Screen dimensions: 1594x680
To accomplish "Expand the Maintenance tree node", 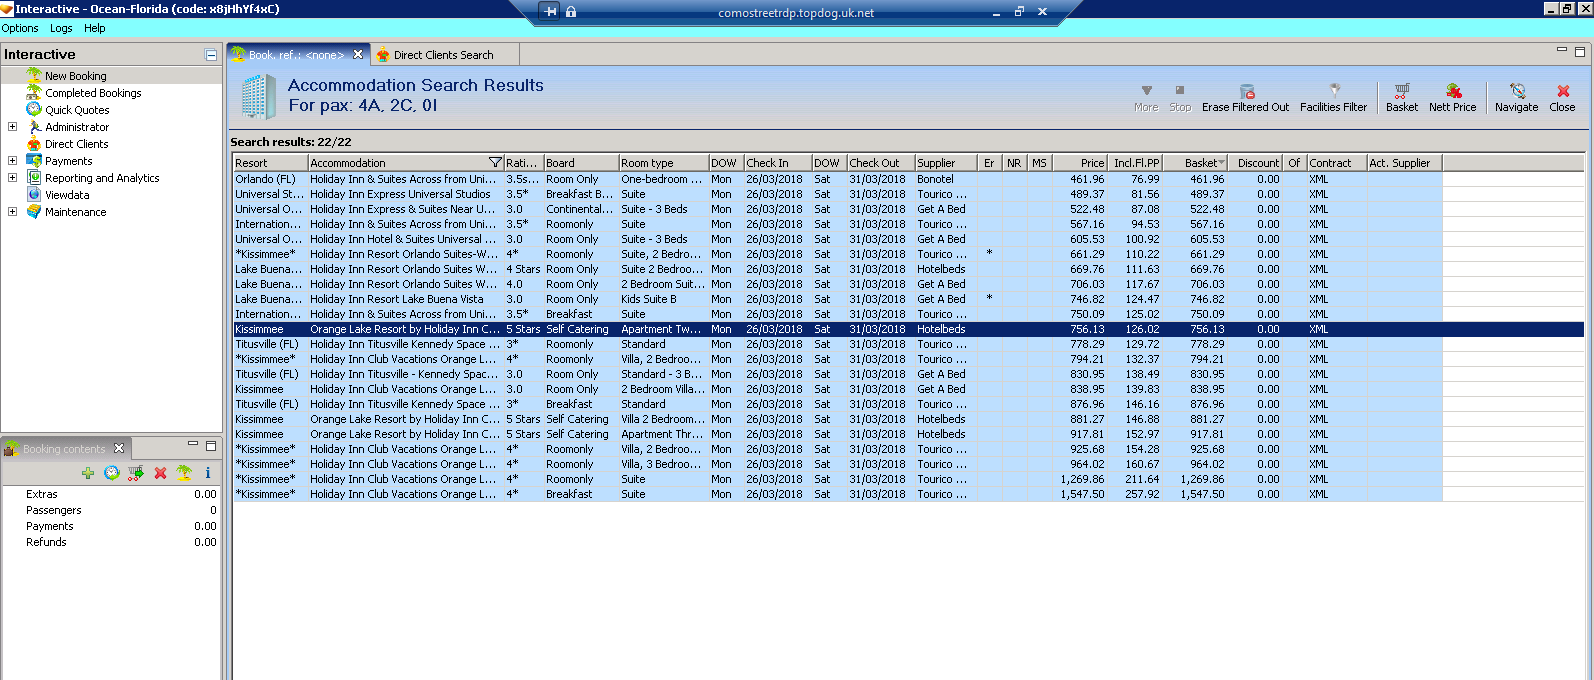I will pos(12,212).
